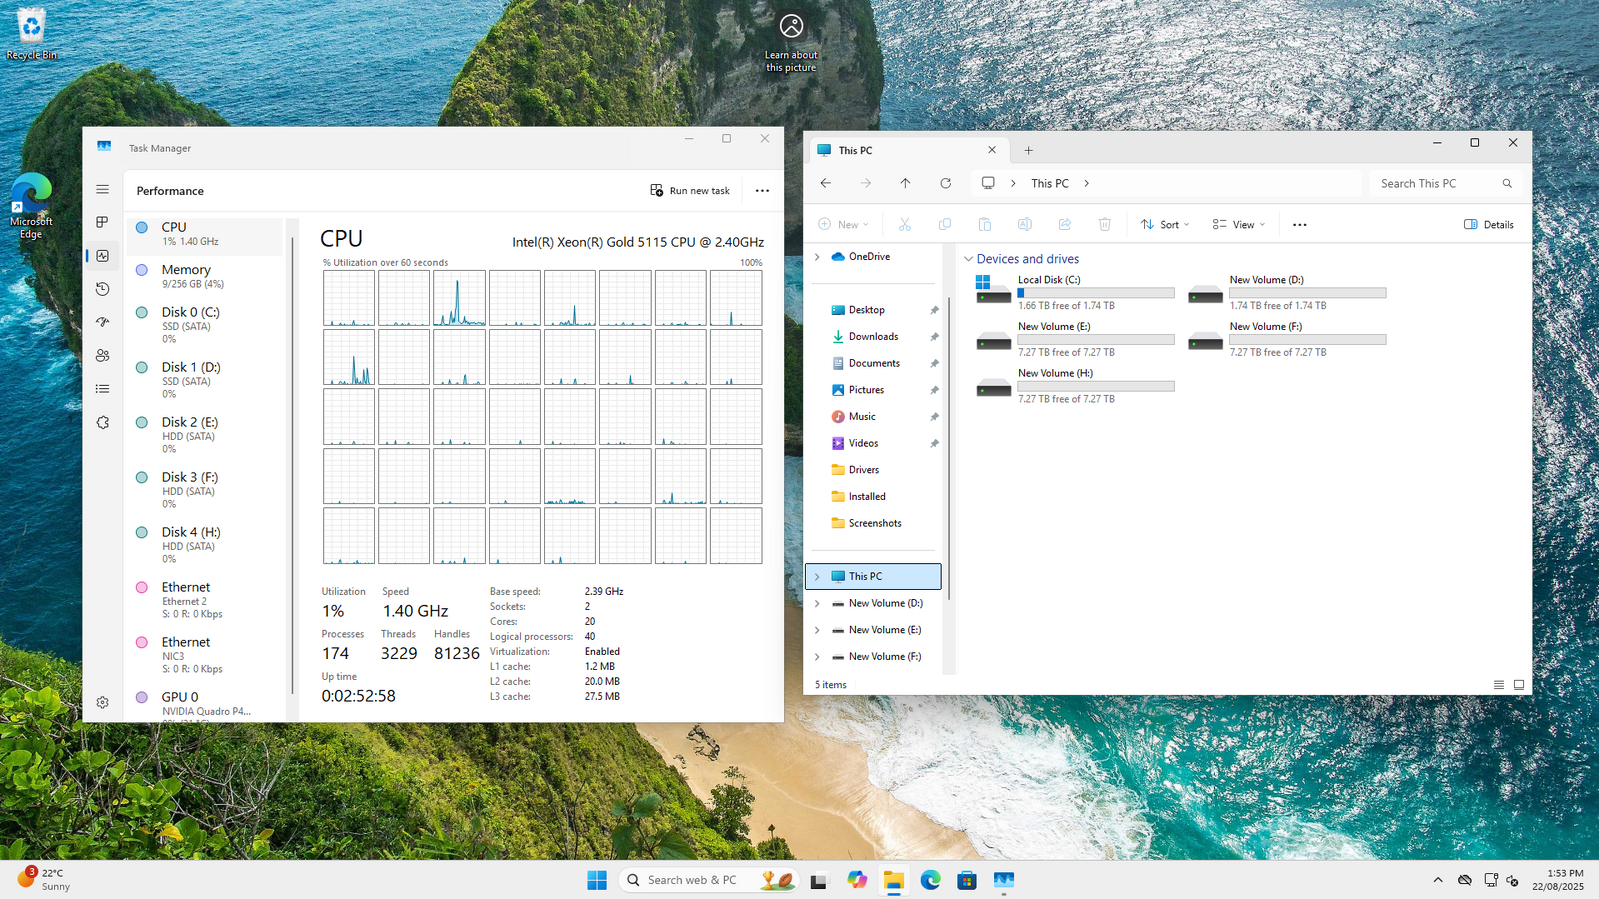Open Documents in navigation pane
The width and height of the screenshot is (1599, 899).
873,363
